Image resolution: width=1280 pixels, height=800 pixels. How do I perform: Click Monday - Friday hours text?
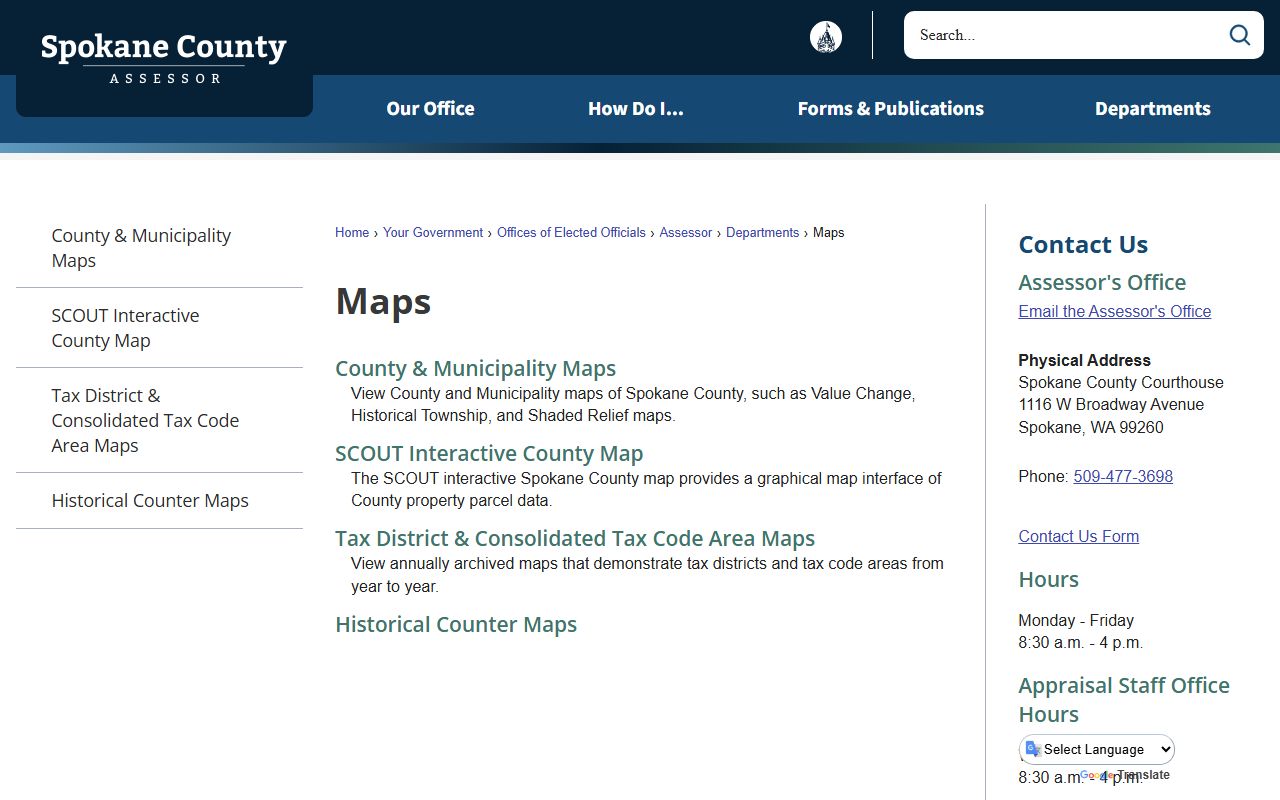click(1076, 620)
